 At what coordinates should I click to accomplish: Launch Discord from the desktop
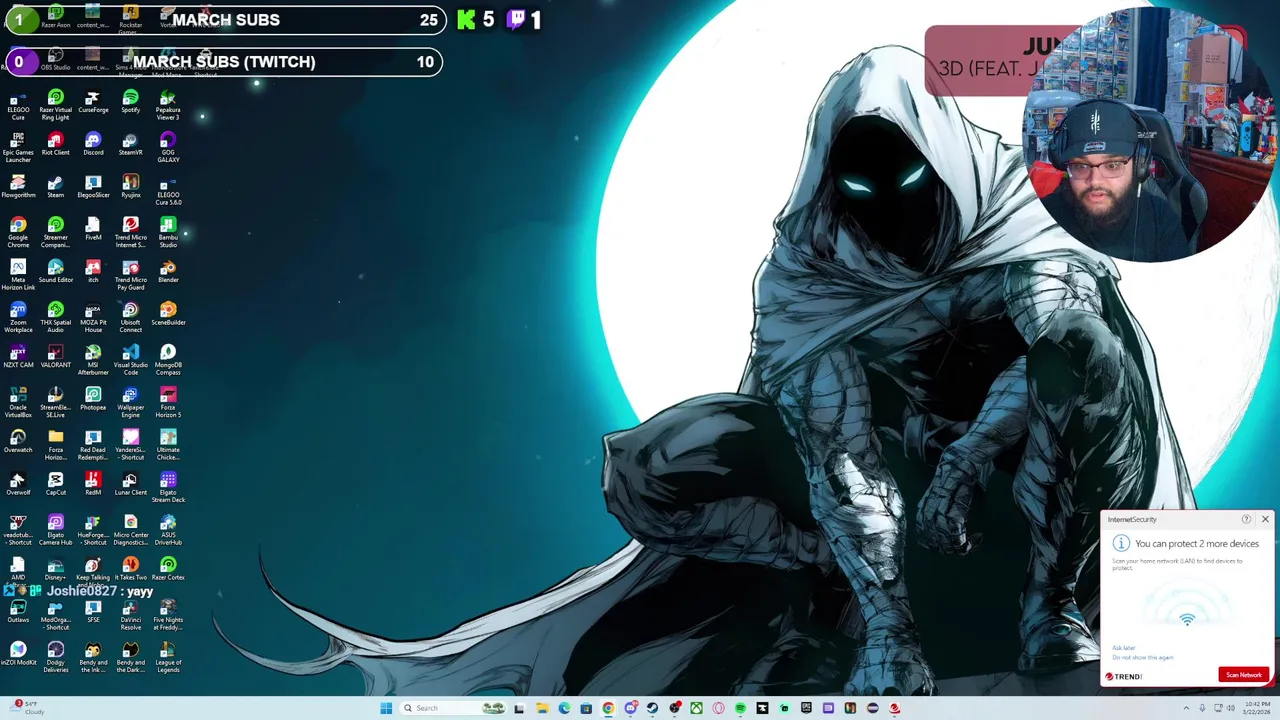pyautogui.click(x=93, y=144)
